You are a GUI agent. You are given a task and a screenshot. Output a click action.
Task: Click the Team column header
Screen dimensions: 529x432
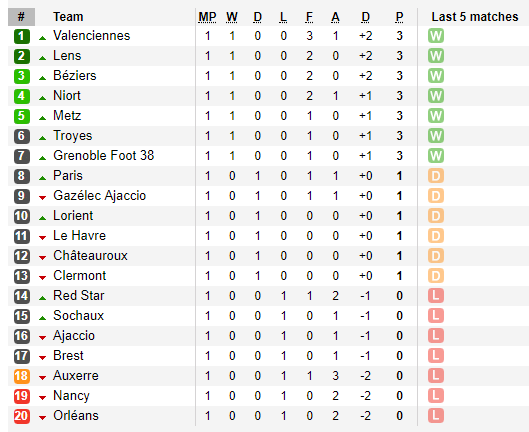tap(68, 17)
